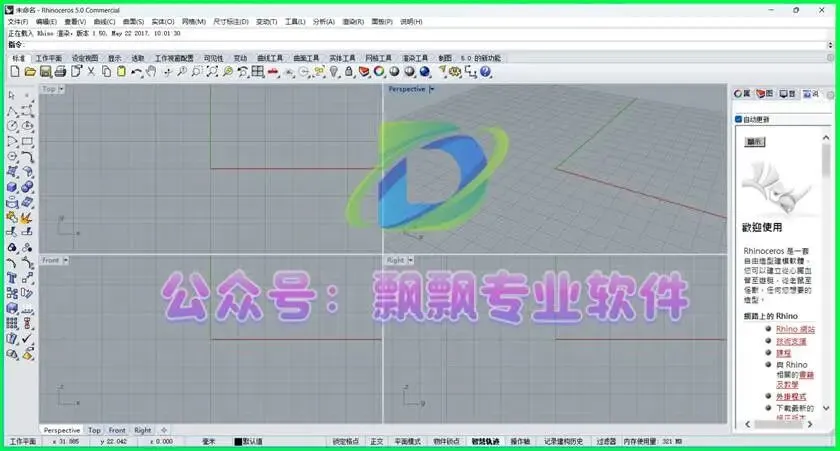This screenshot has width=840, height=451.
Task: Select the Zoom Window magnifier icon
Action: pos(197,71)
